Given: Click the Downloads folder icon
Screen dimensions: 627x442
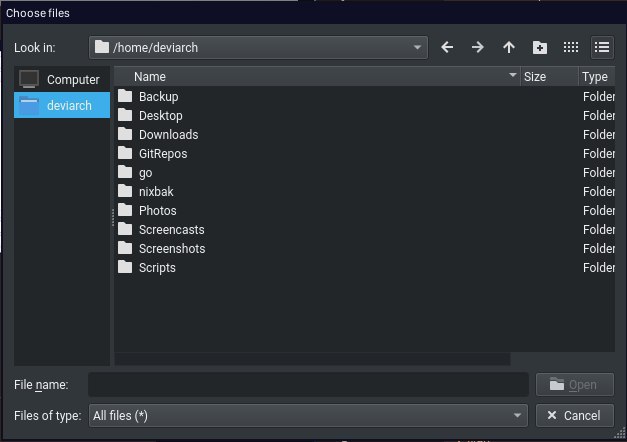Looking at the screenshot, I should pyautogui.click(x=125, y=134).
